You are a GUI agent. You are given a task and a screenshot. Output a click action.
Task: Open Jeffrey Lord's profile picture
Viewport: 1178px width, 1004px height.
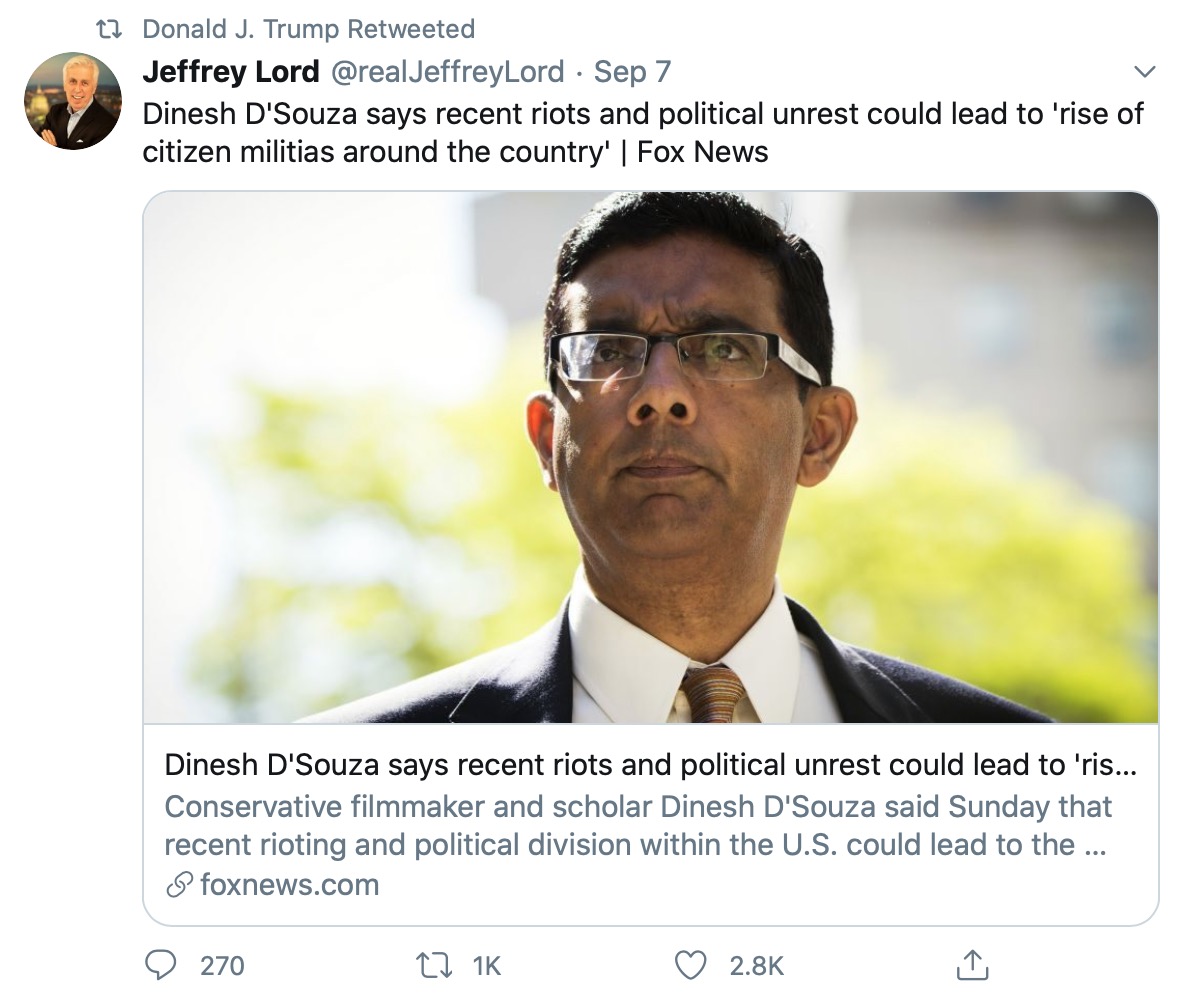tap(72, 100)
